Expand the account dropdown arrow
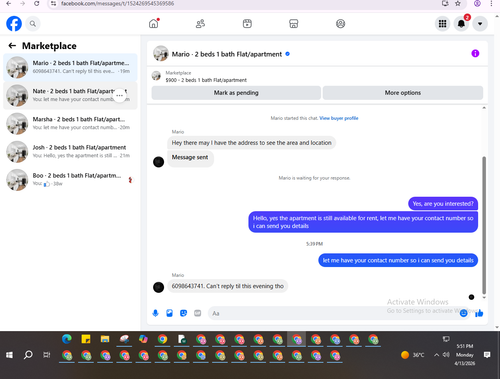Image resolution: width=500 pixels, height=379 pixels. pos(480,24)
